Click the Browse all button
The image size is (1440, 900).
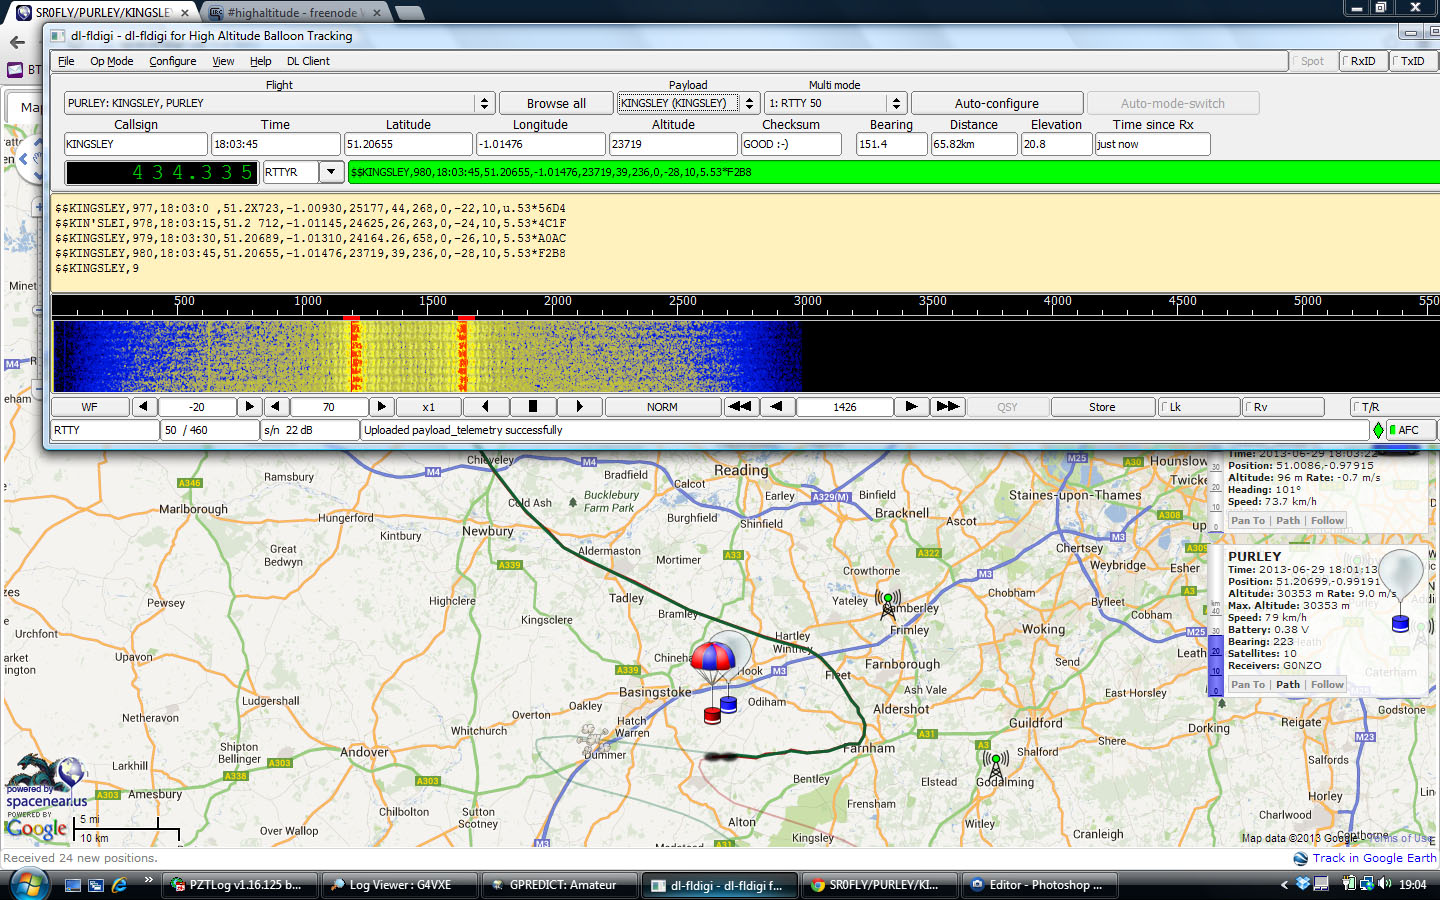[x=556, y=103]
